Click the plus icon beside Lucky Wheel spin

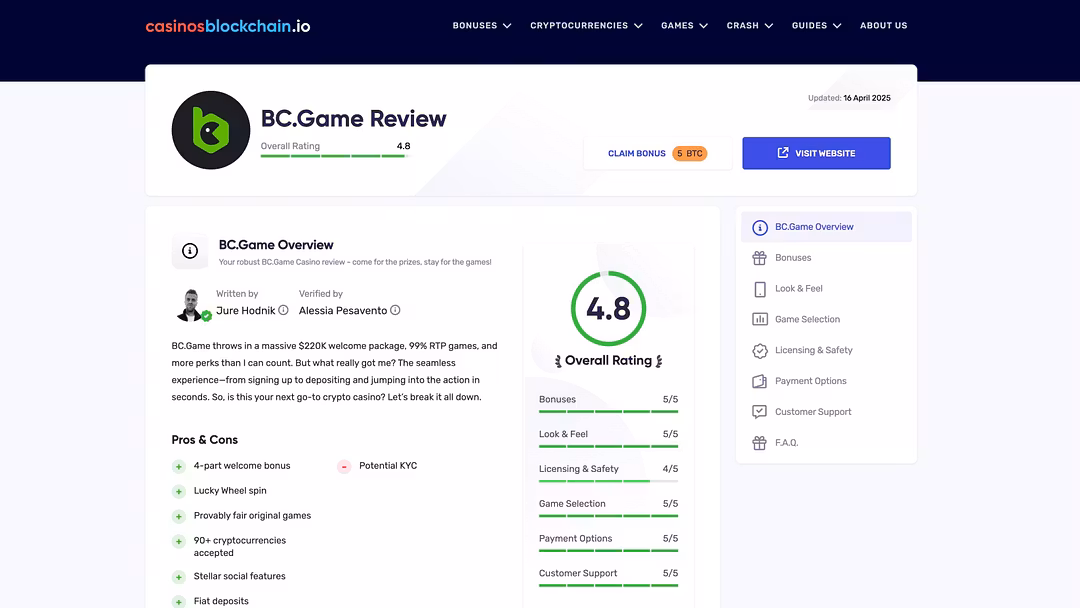[x=179, y=492]
